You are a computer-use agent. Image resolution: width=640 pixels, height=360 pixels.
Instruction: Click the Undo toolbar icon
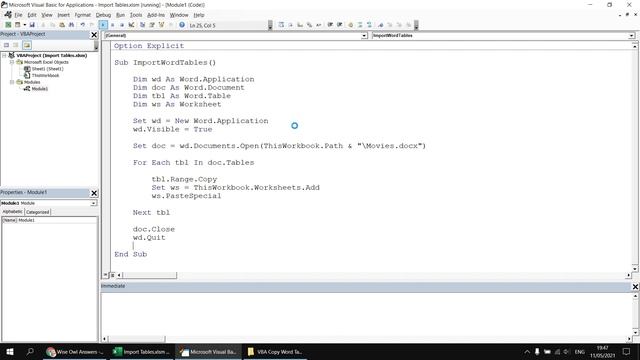click(82, 25)
